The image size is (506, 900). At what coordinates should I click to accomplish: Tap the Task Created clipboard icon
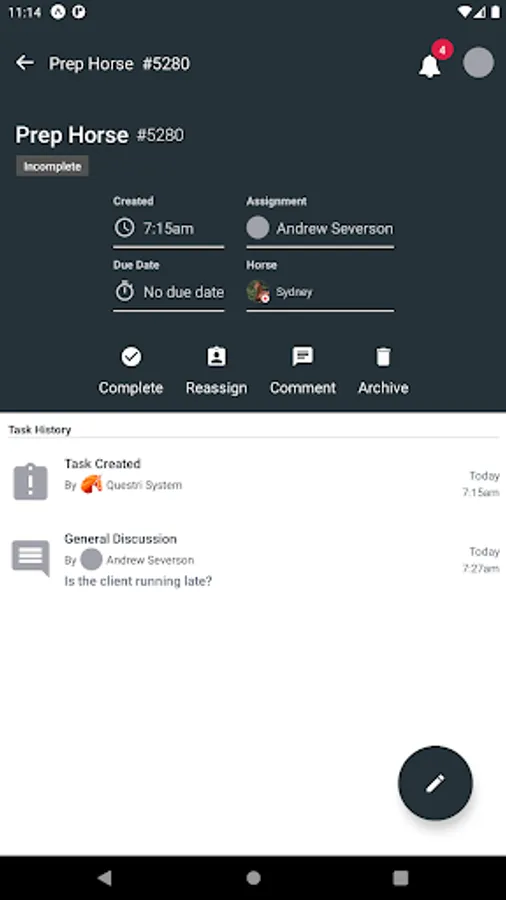(x=30, y=482)
